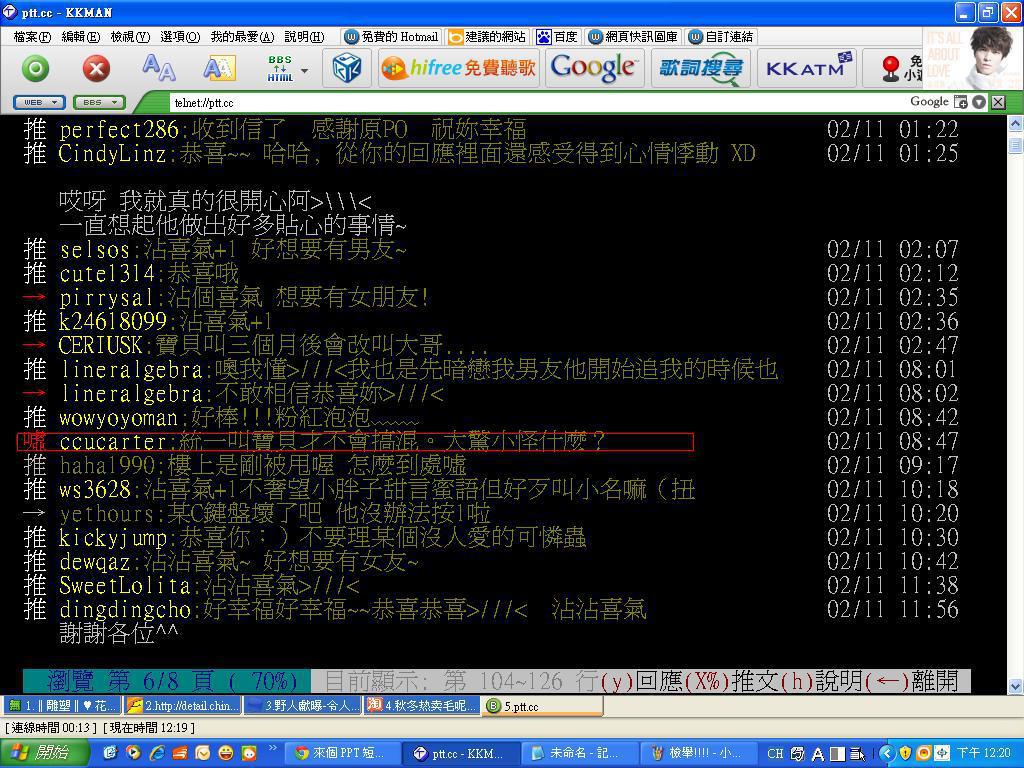Click the blue dice cube icon

347,68
